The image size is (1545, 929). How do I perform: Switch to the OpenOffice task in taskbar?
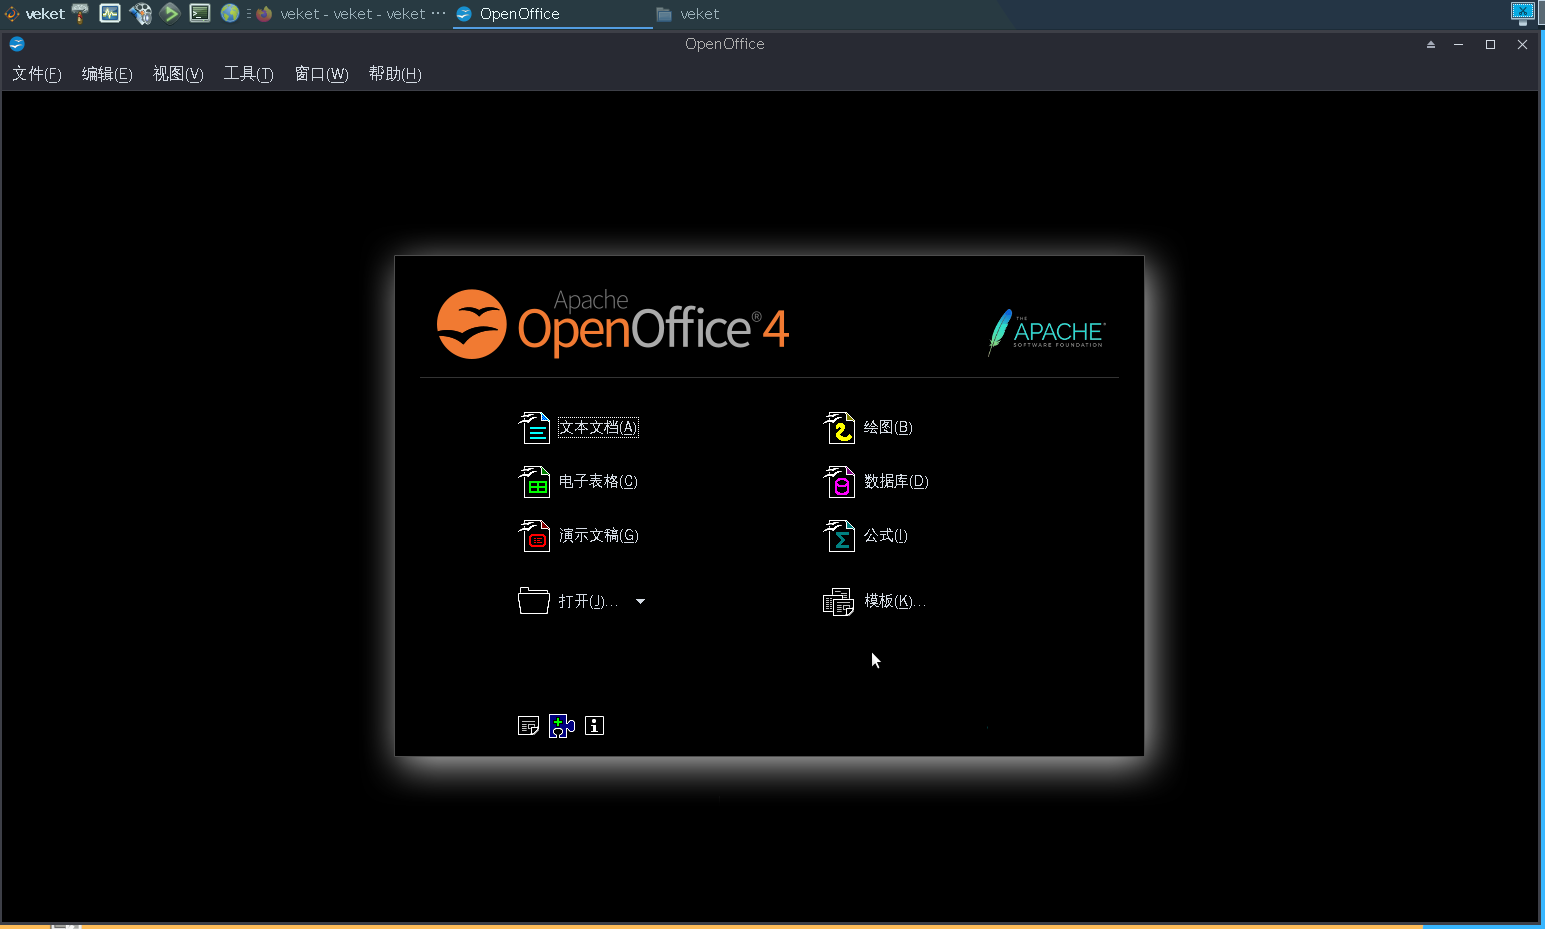pos(553,14)
